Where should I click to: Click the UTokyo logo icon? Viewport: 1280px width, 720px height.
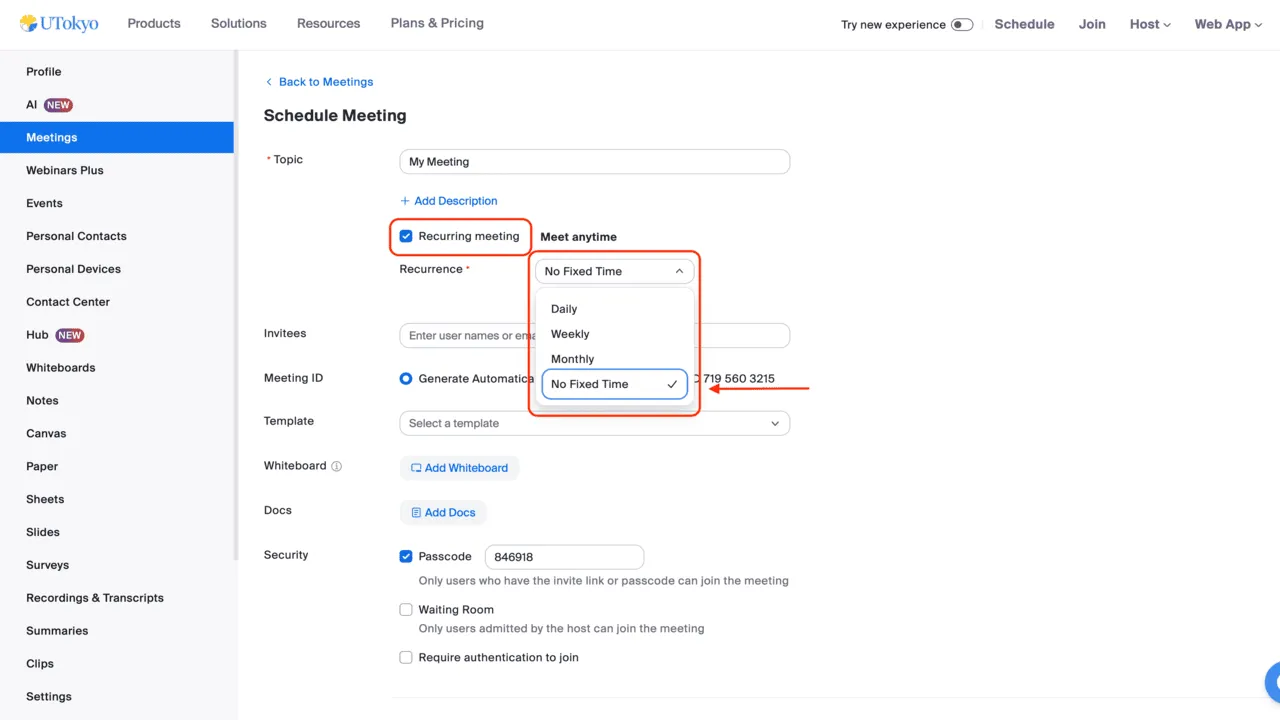click(29, 23)
